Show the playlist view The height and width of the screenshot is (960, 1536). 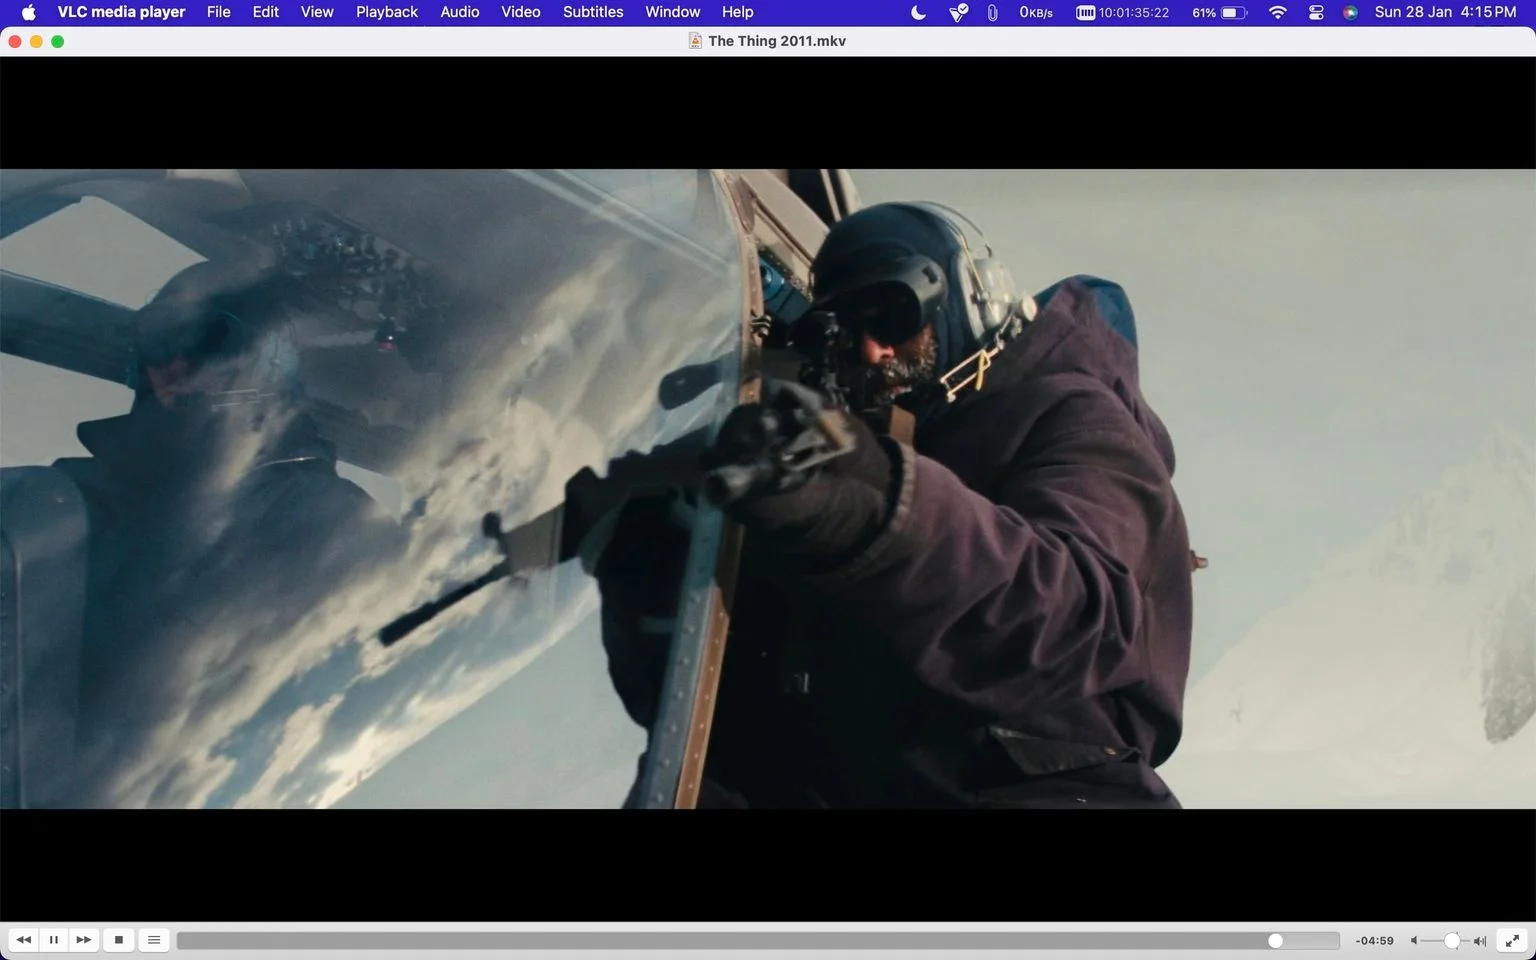pos(154,940)
